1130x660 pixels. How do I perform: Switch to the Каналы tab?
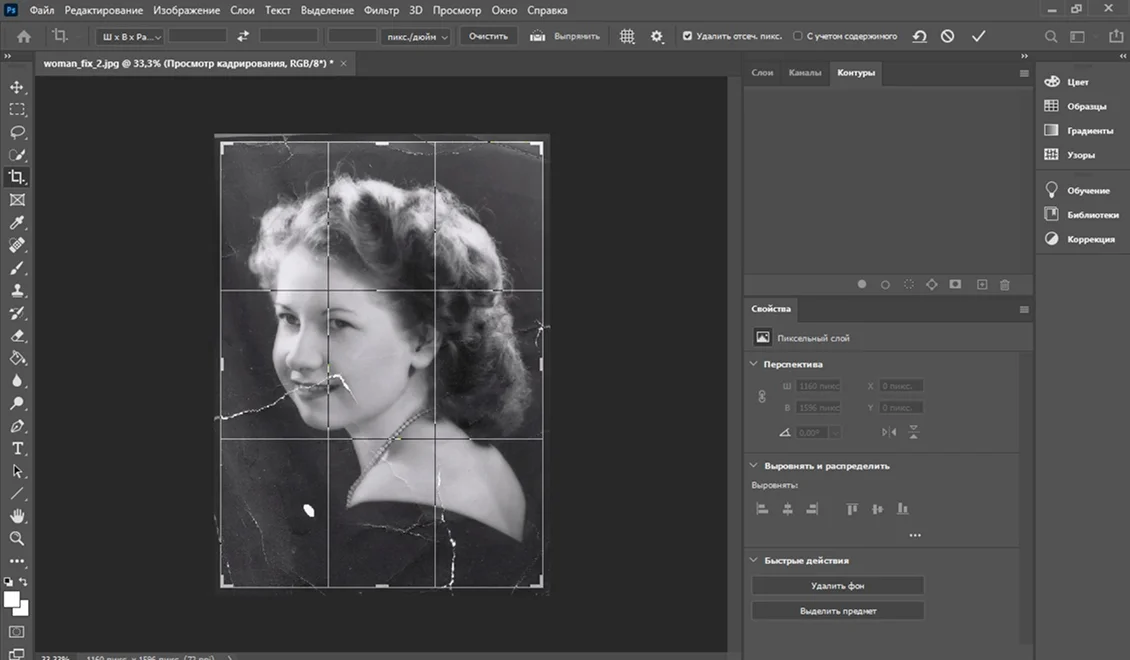pos(808,72)
